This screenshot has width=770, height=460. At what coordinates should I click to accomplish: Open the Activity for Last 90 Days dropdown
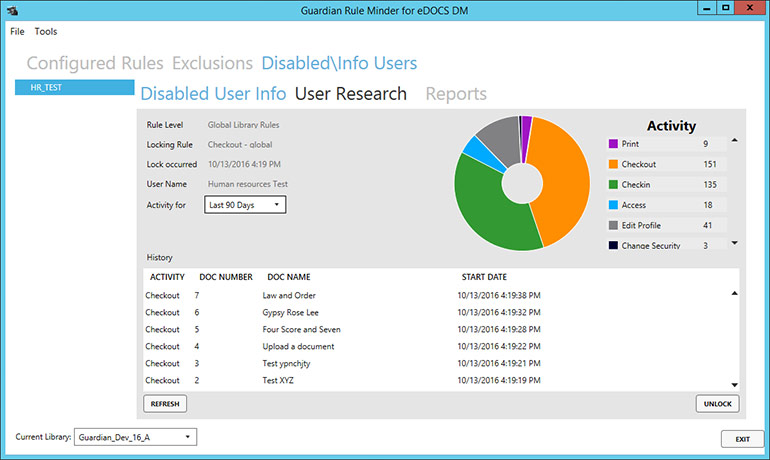(x=245, y=205)
